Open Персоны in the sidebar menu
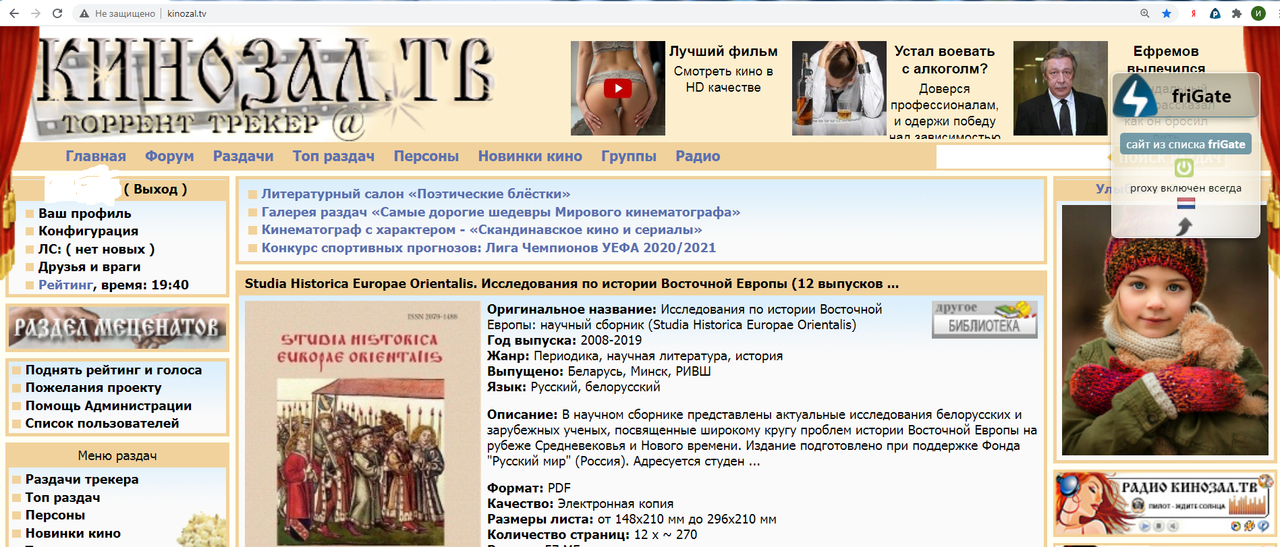 coord(56,515)
